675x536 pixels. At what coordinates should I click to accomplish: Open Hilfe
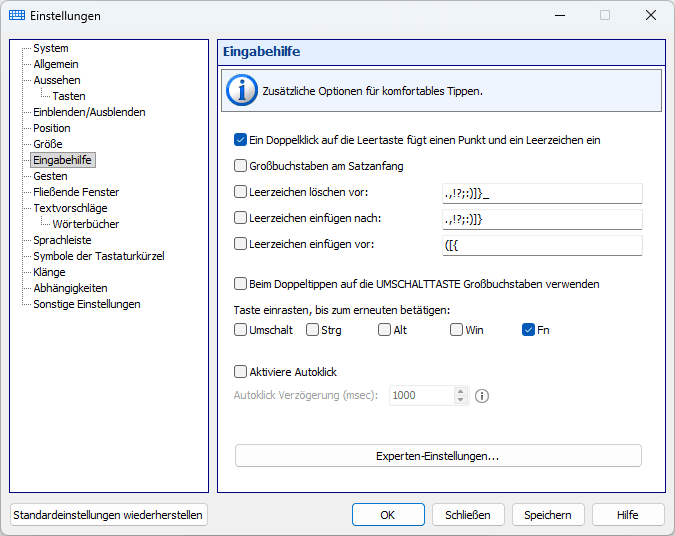click(628, 515)
